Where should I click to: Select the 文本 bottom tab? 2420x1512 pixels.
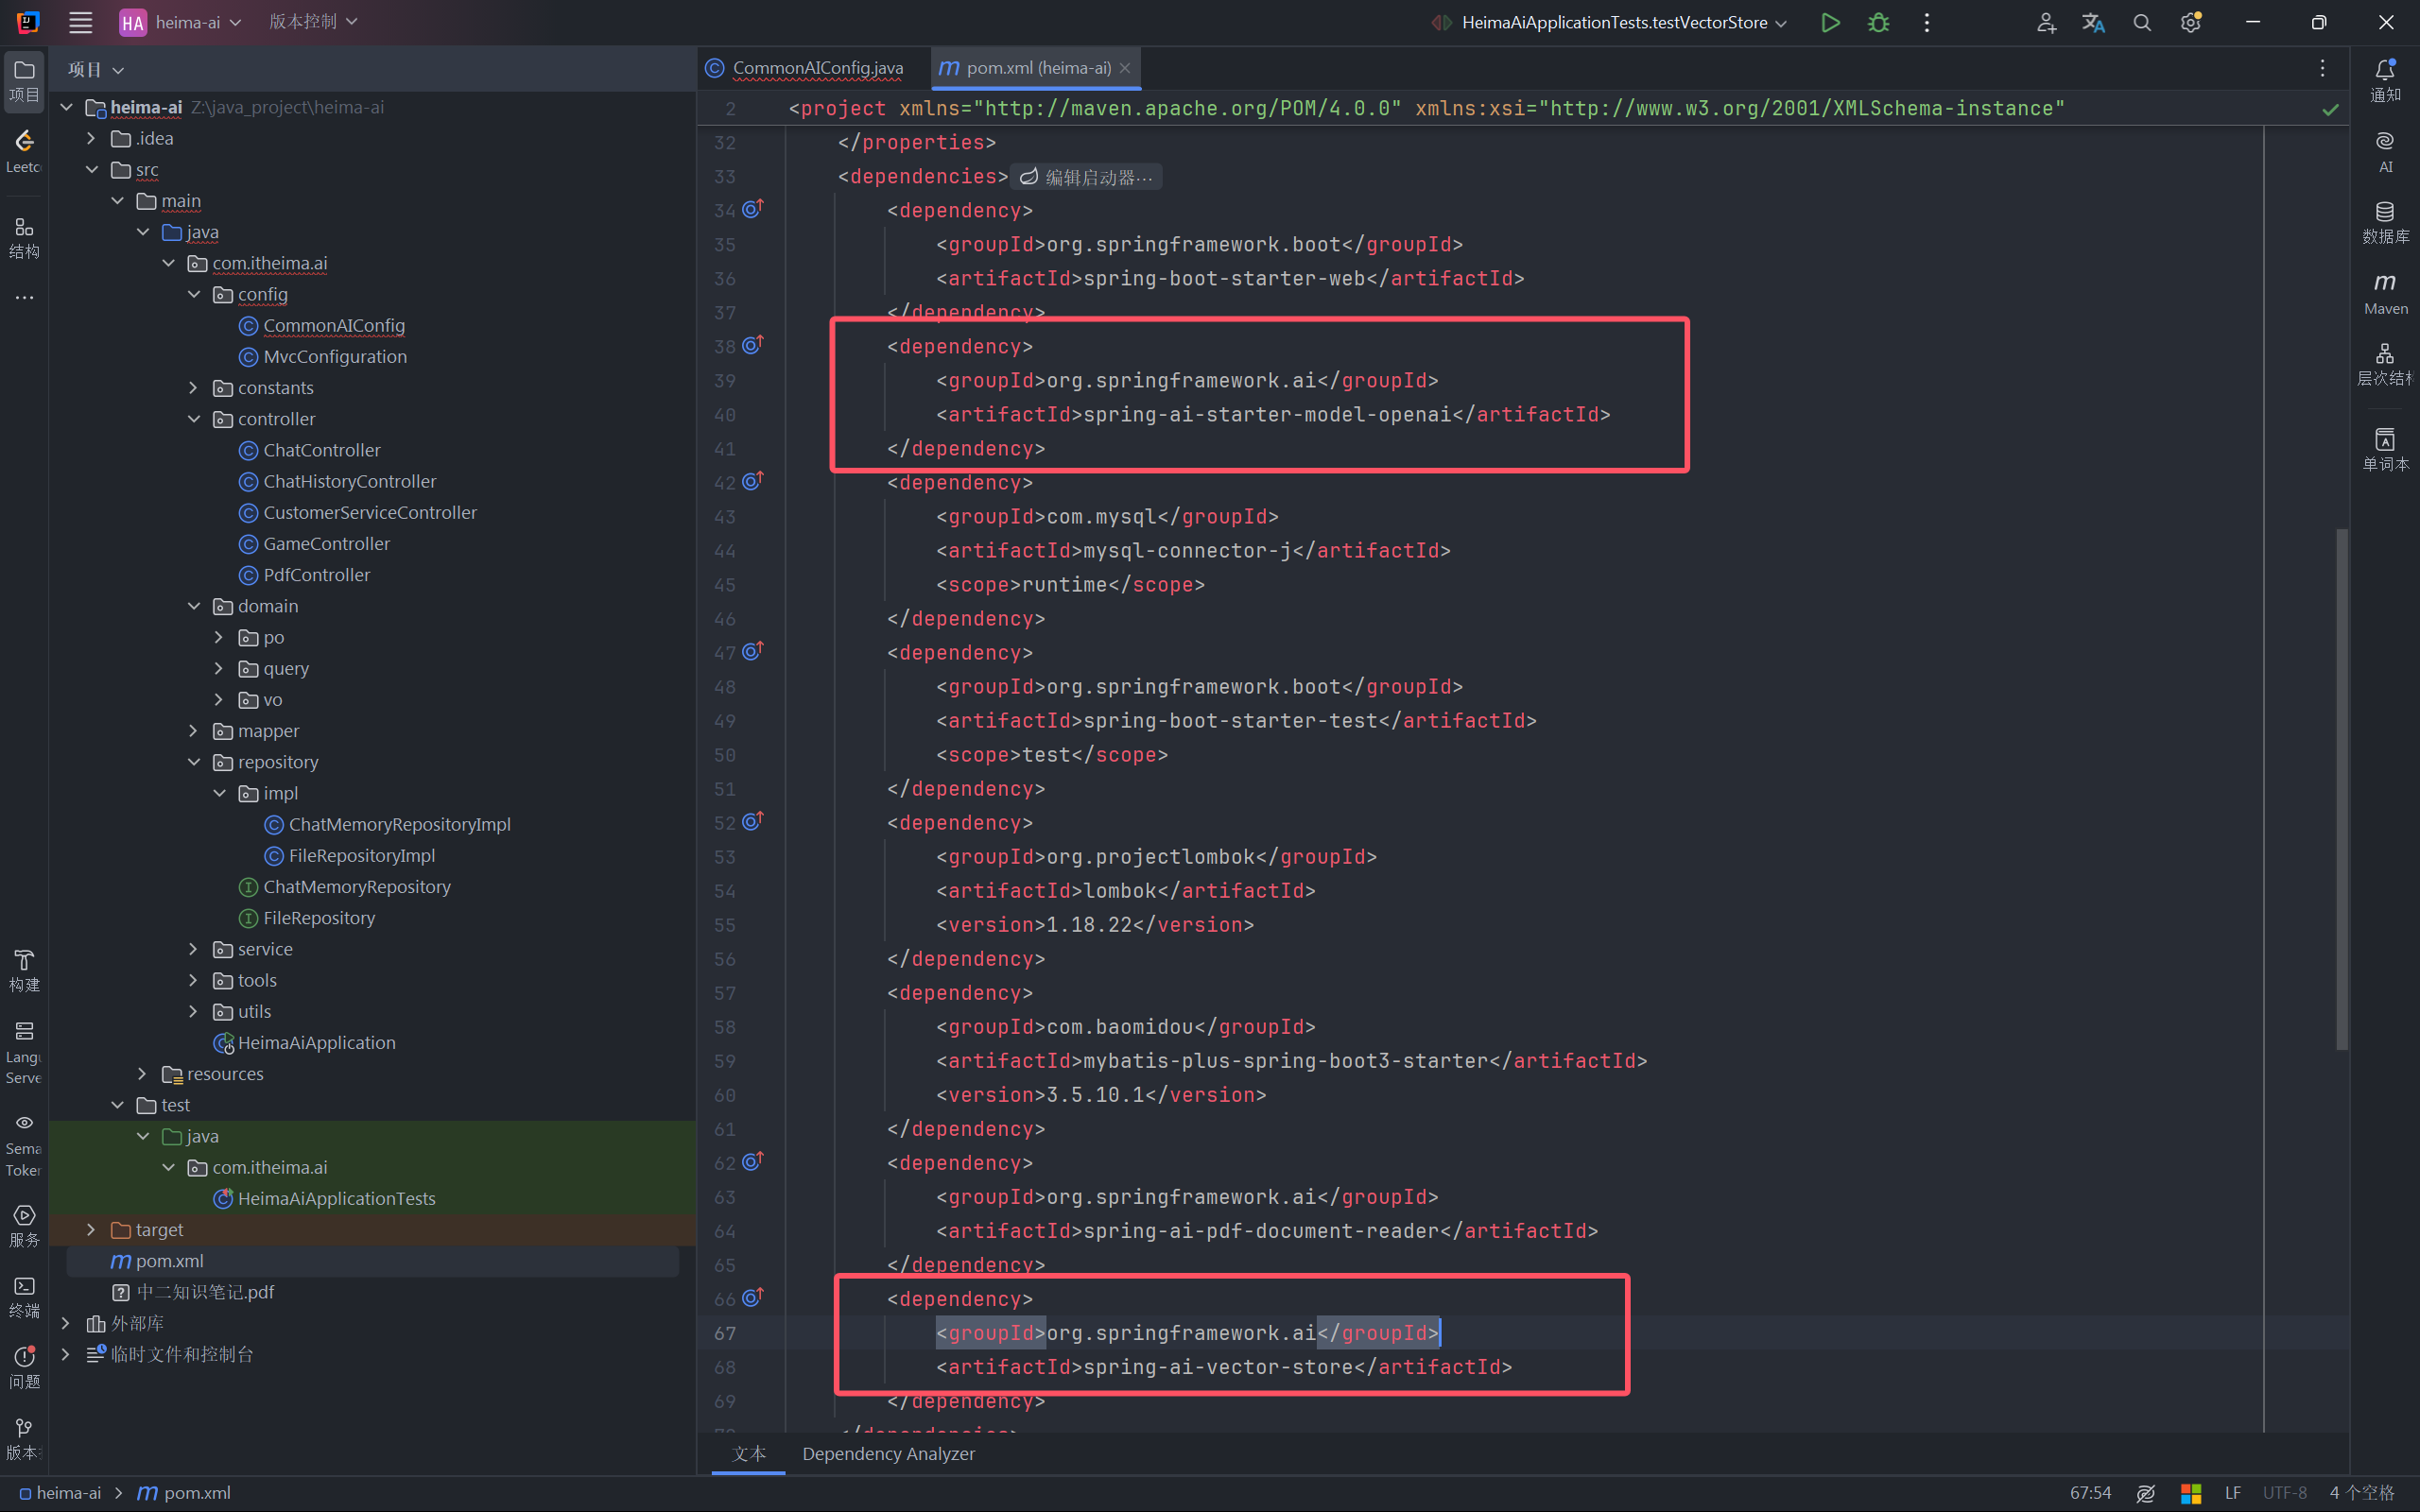click(x=748, y=1453)
